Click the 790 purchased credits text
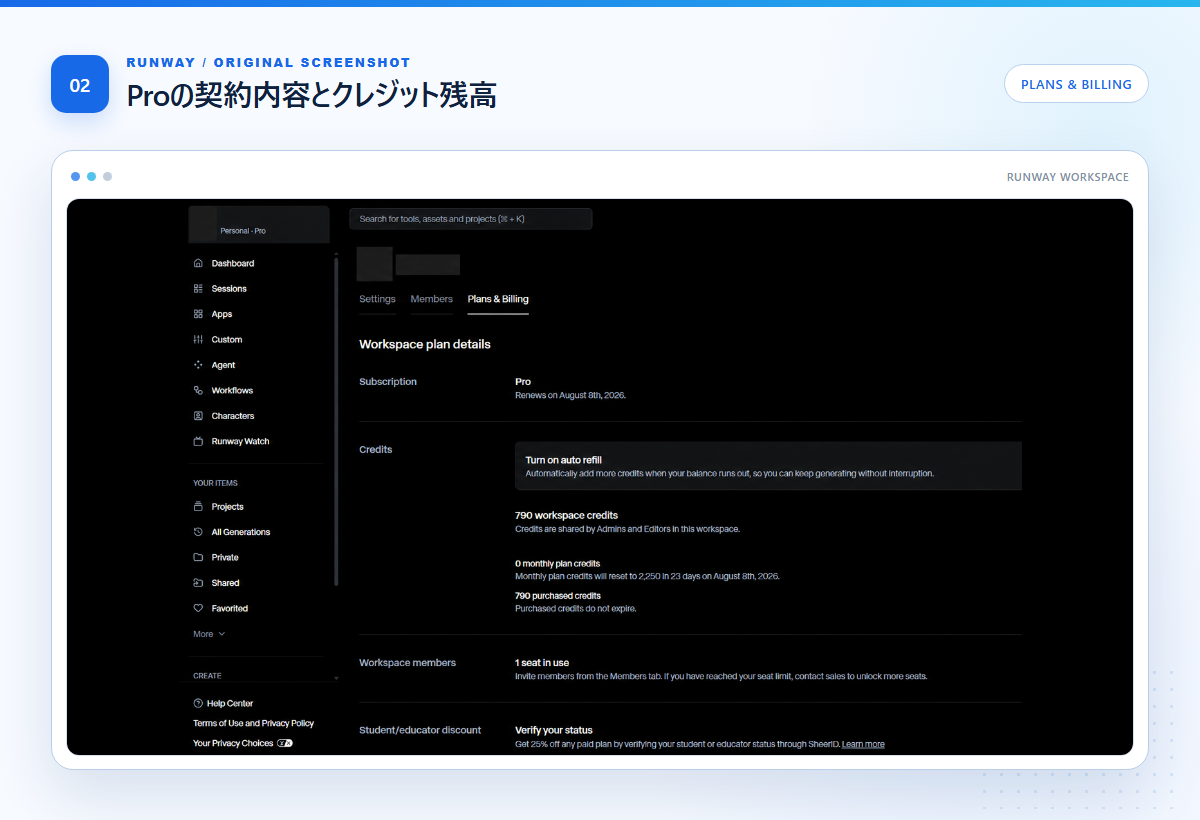The height and width of the screenshot is (820, 1200). point(557,595)
